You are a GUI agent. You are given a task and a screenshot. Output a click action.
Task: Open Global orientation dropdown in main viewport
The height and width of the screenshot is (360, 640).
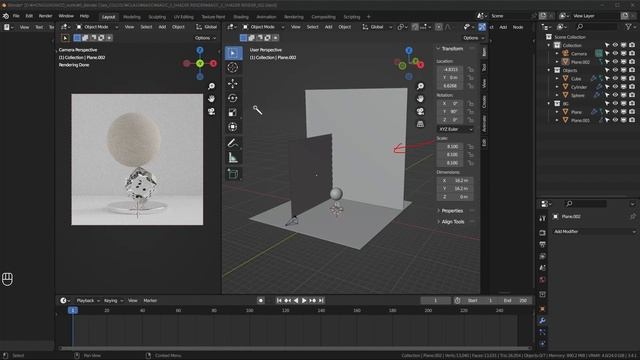pyautogui.click(x=377, y=27)
